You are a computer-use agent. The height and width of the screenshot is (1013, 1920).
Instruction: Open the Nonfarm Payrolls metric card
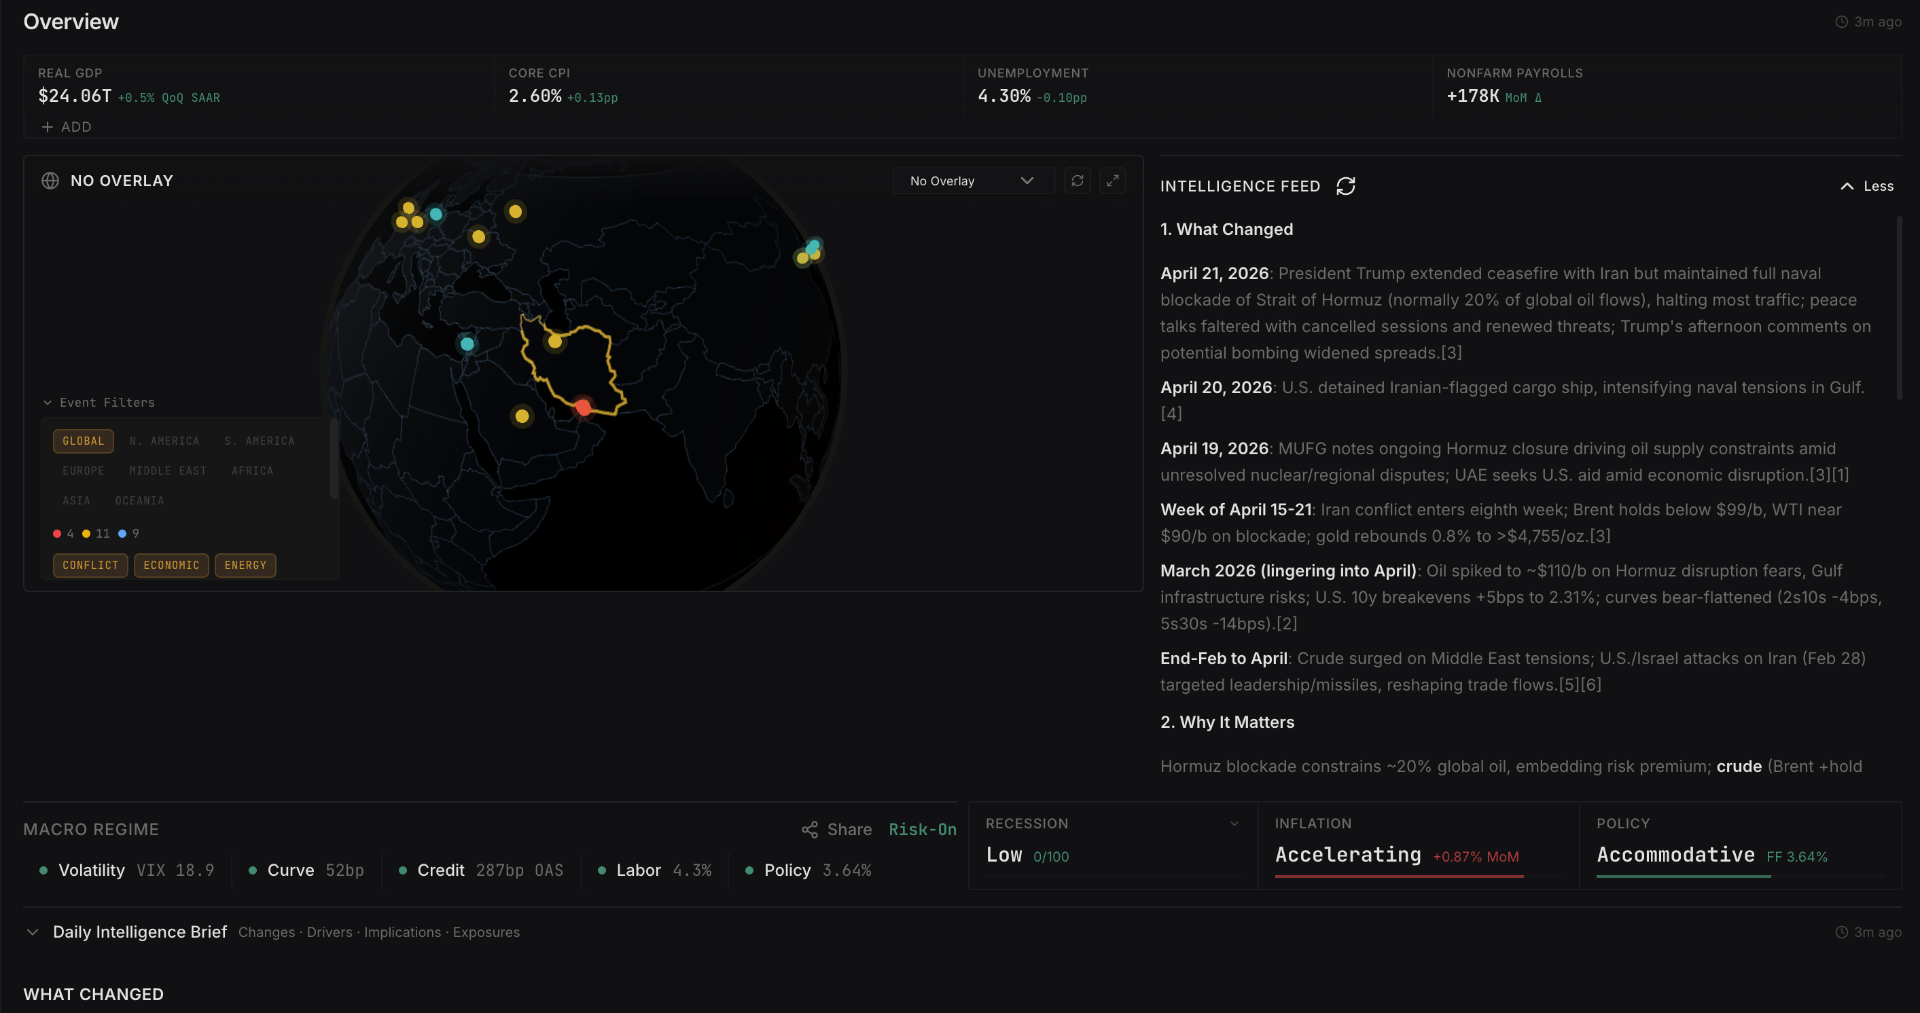[1667, 86]
